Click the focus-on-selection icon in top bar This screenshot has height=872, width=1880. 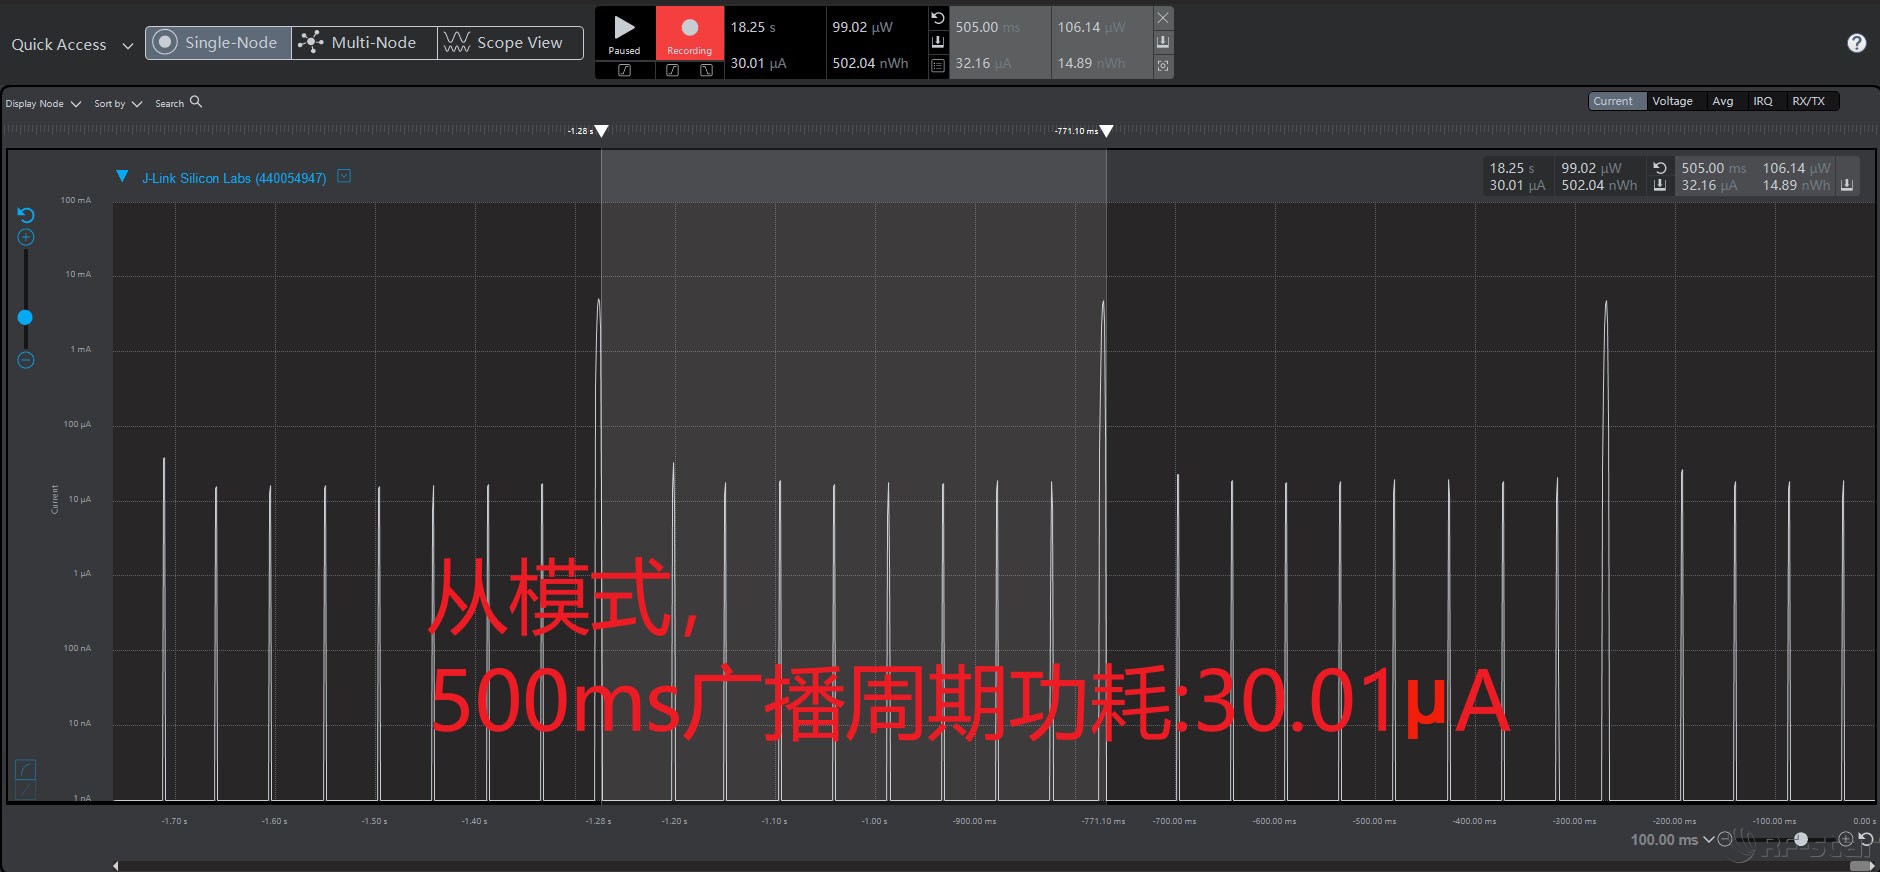click(1163, 66)
